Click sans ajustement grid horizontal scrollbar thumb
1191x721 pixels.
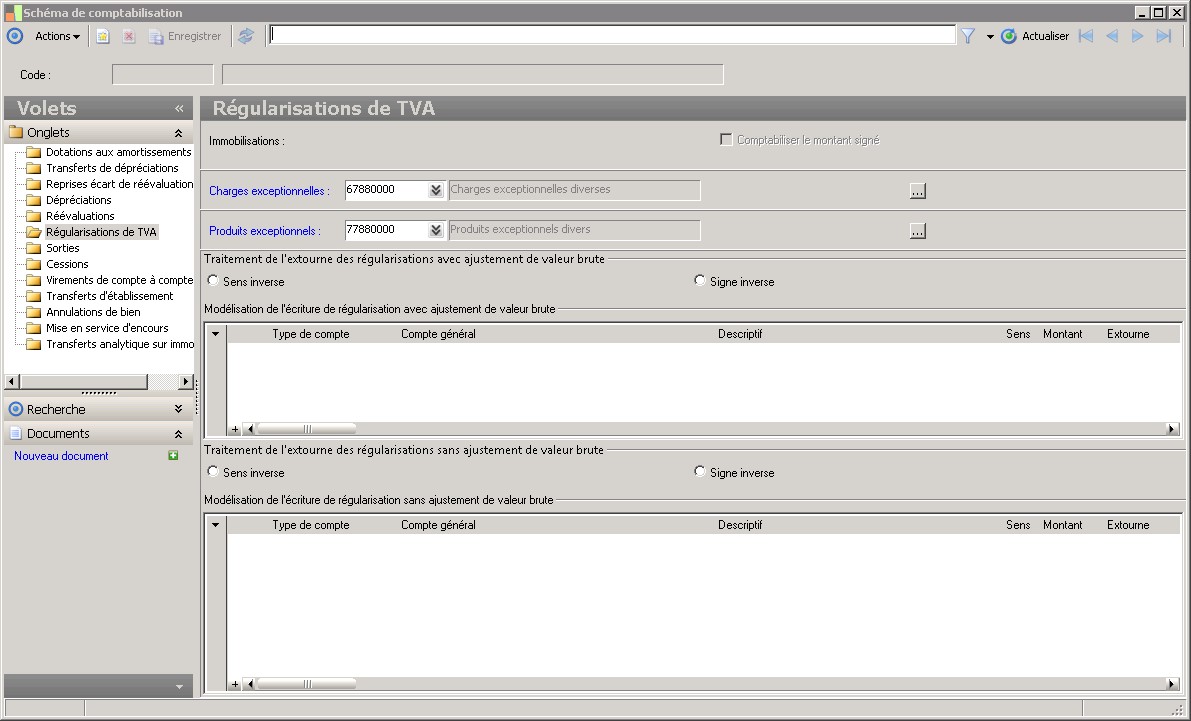click(307, 684)
